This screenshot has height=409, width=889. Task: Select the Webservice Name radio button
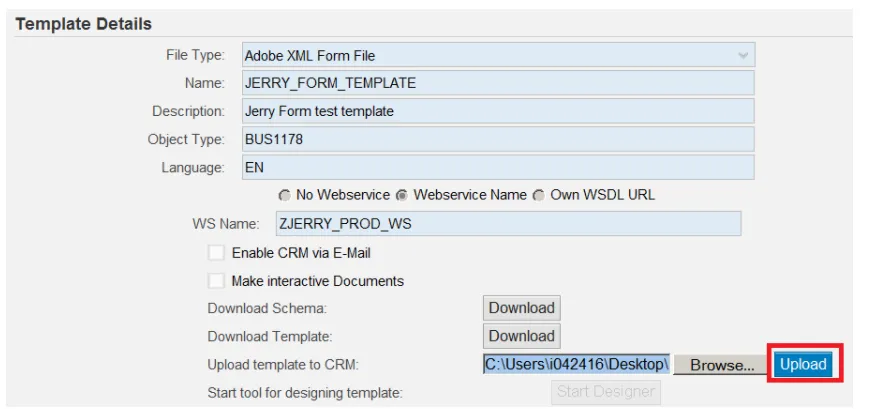[402, 196]
